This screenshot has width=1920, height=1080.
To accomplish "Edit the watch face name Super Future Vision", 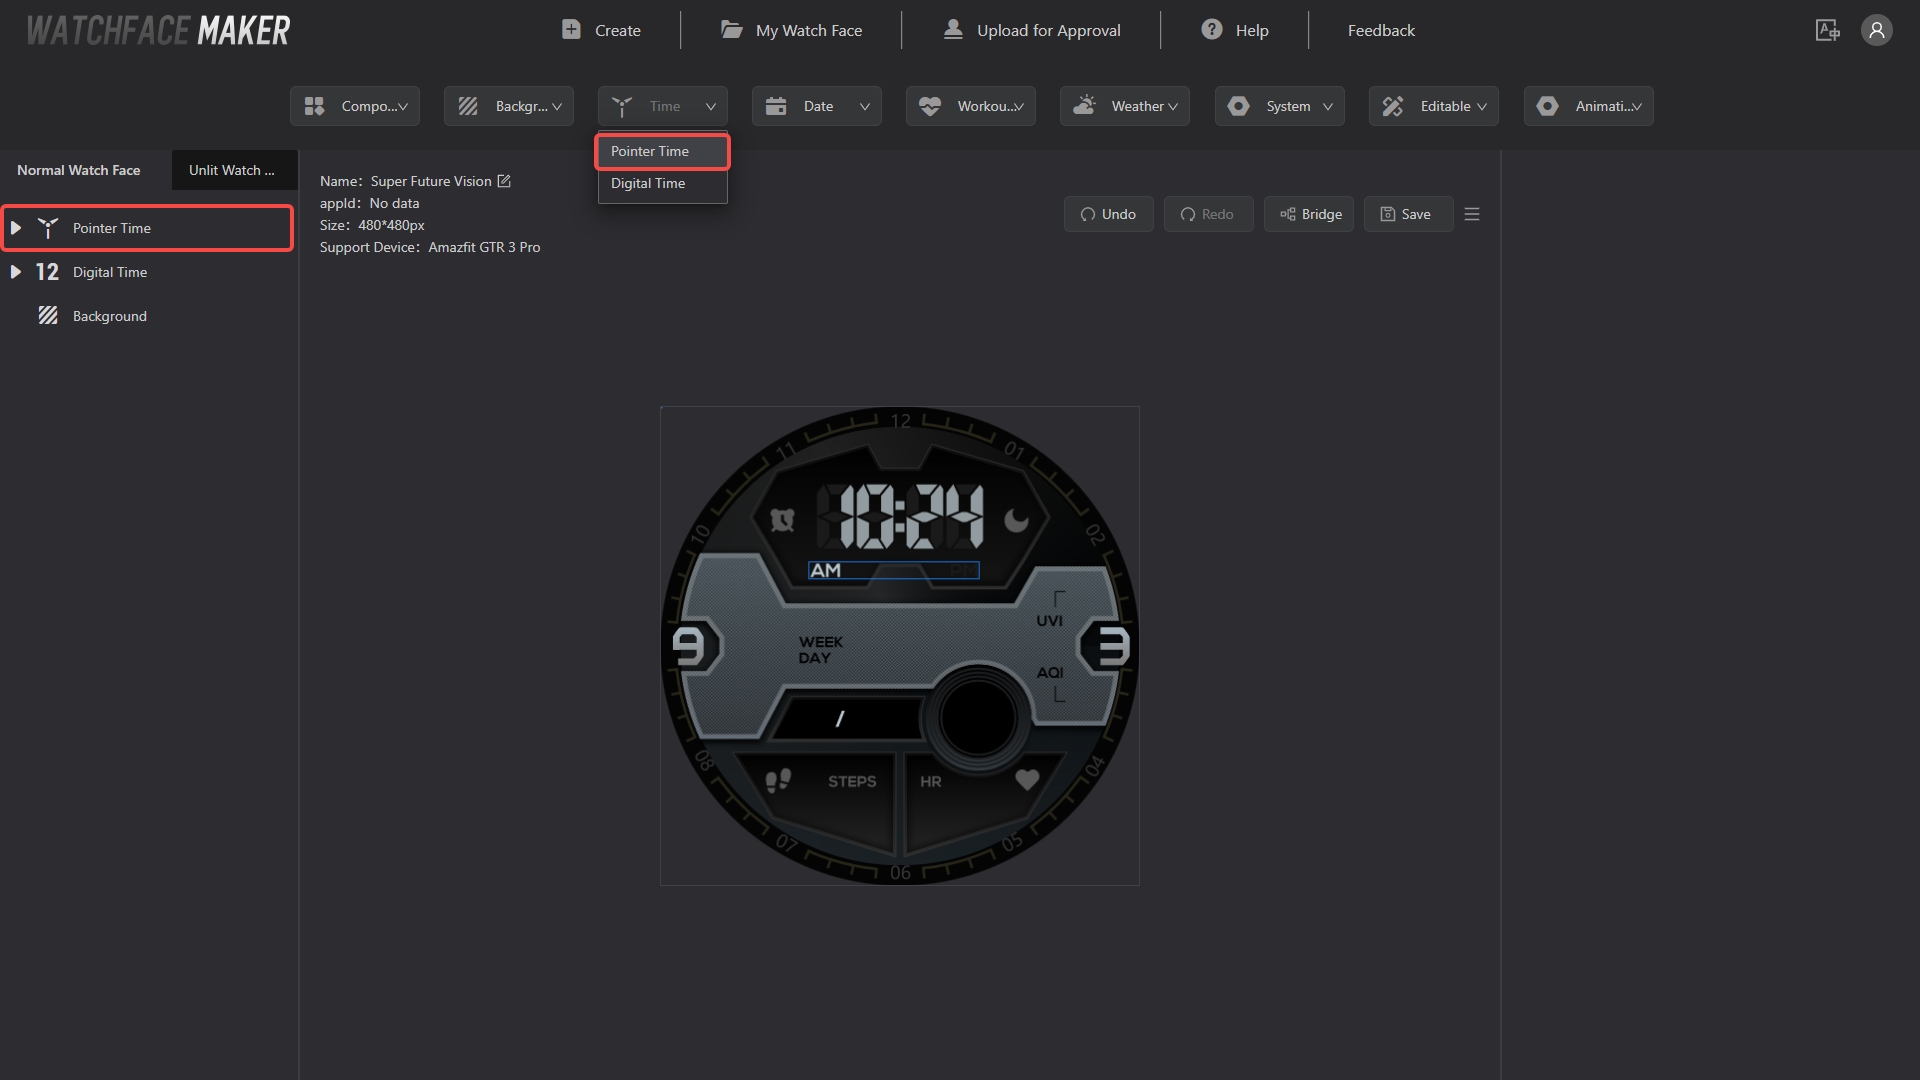I will coord(505,181).
